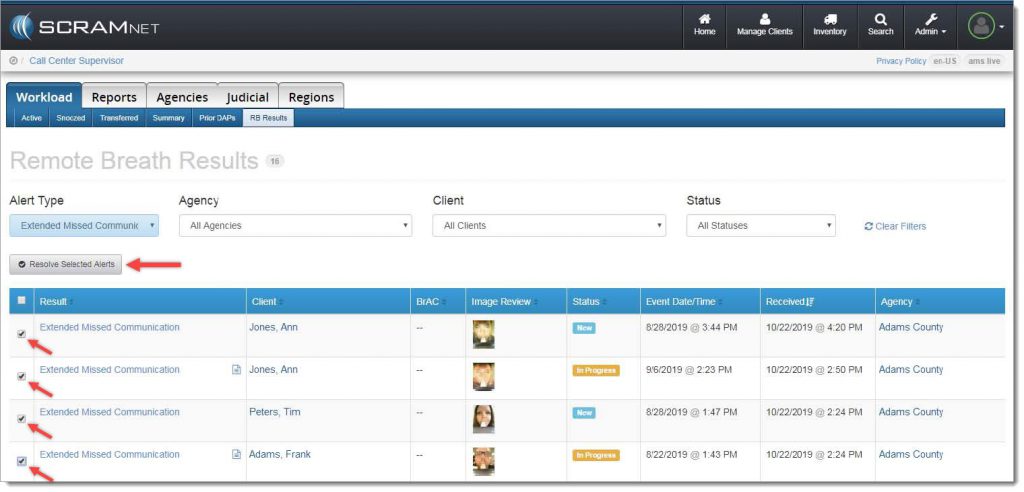Click the Clear Filters refresh icon
The height and width of the screenshot is (492, 1024).
pyautogui.click(x=869, y=226)
